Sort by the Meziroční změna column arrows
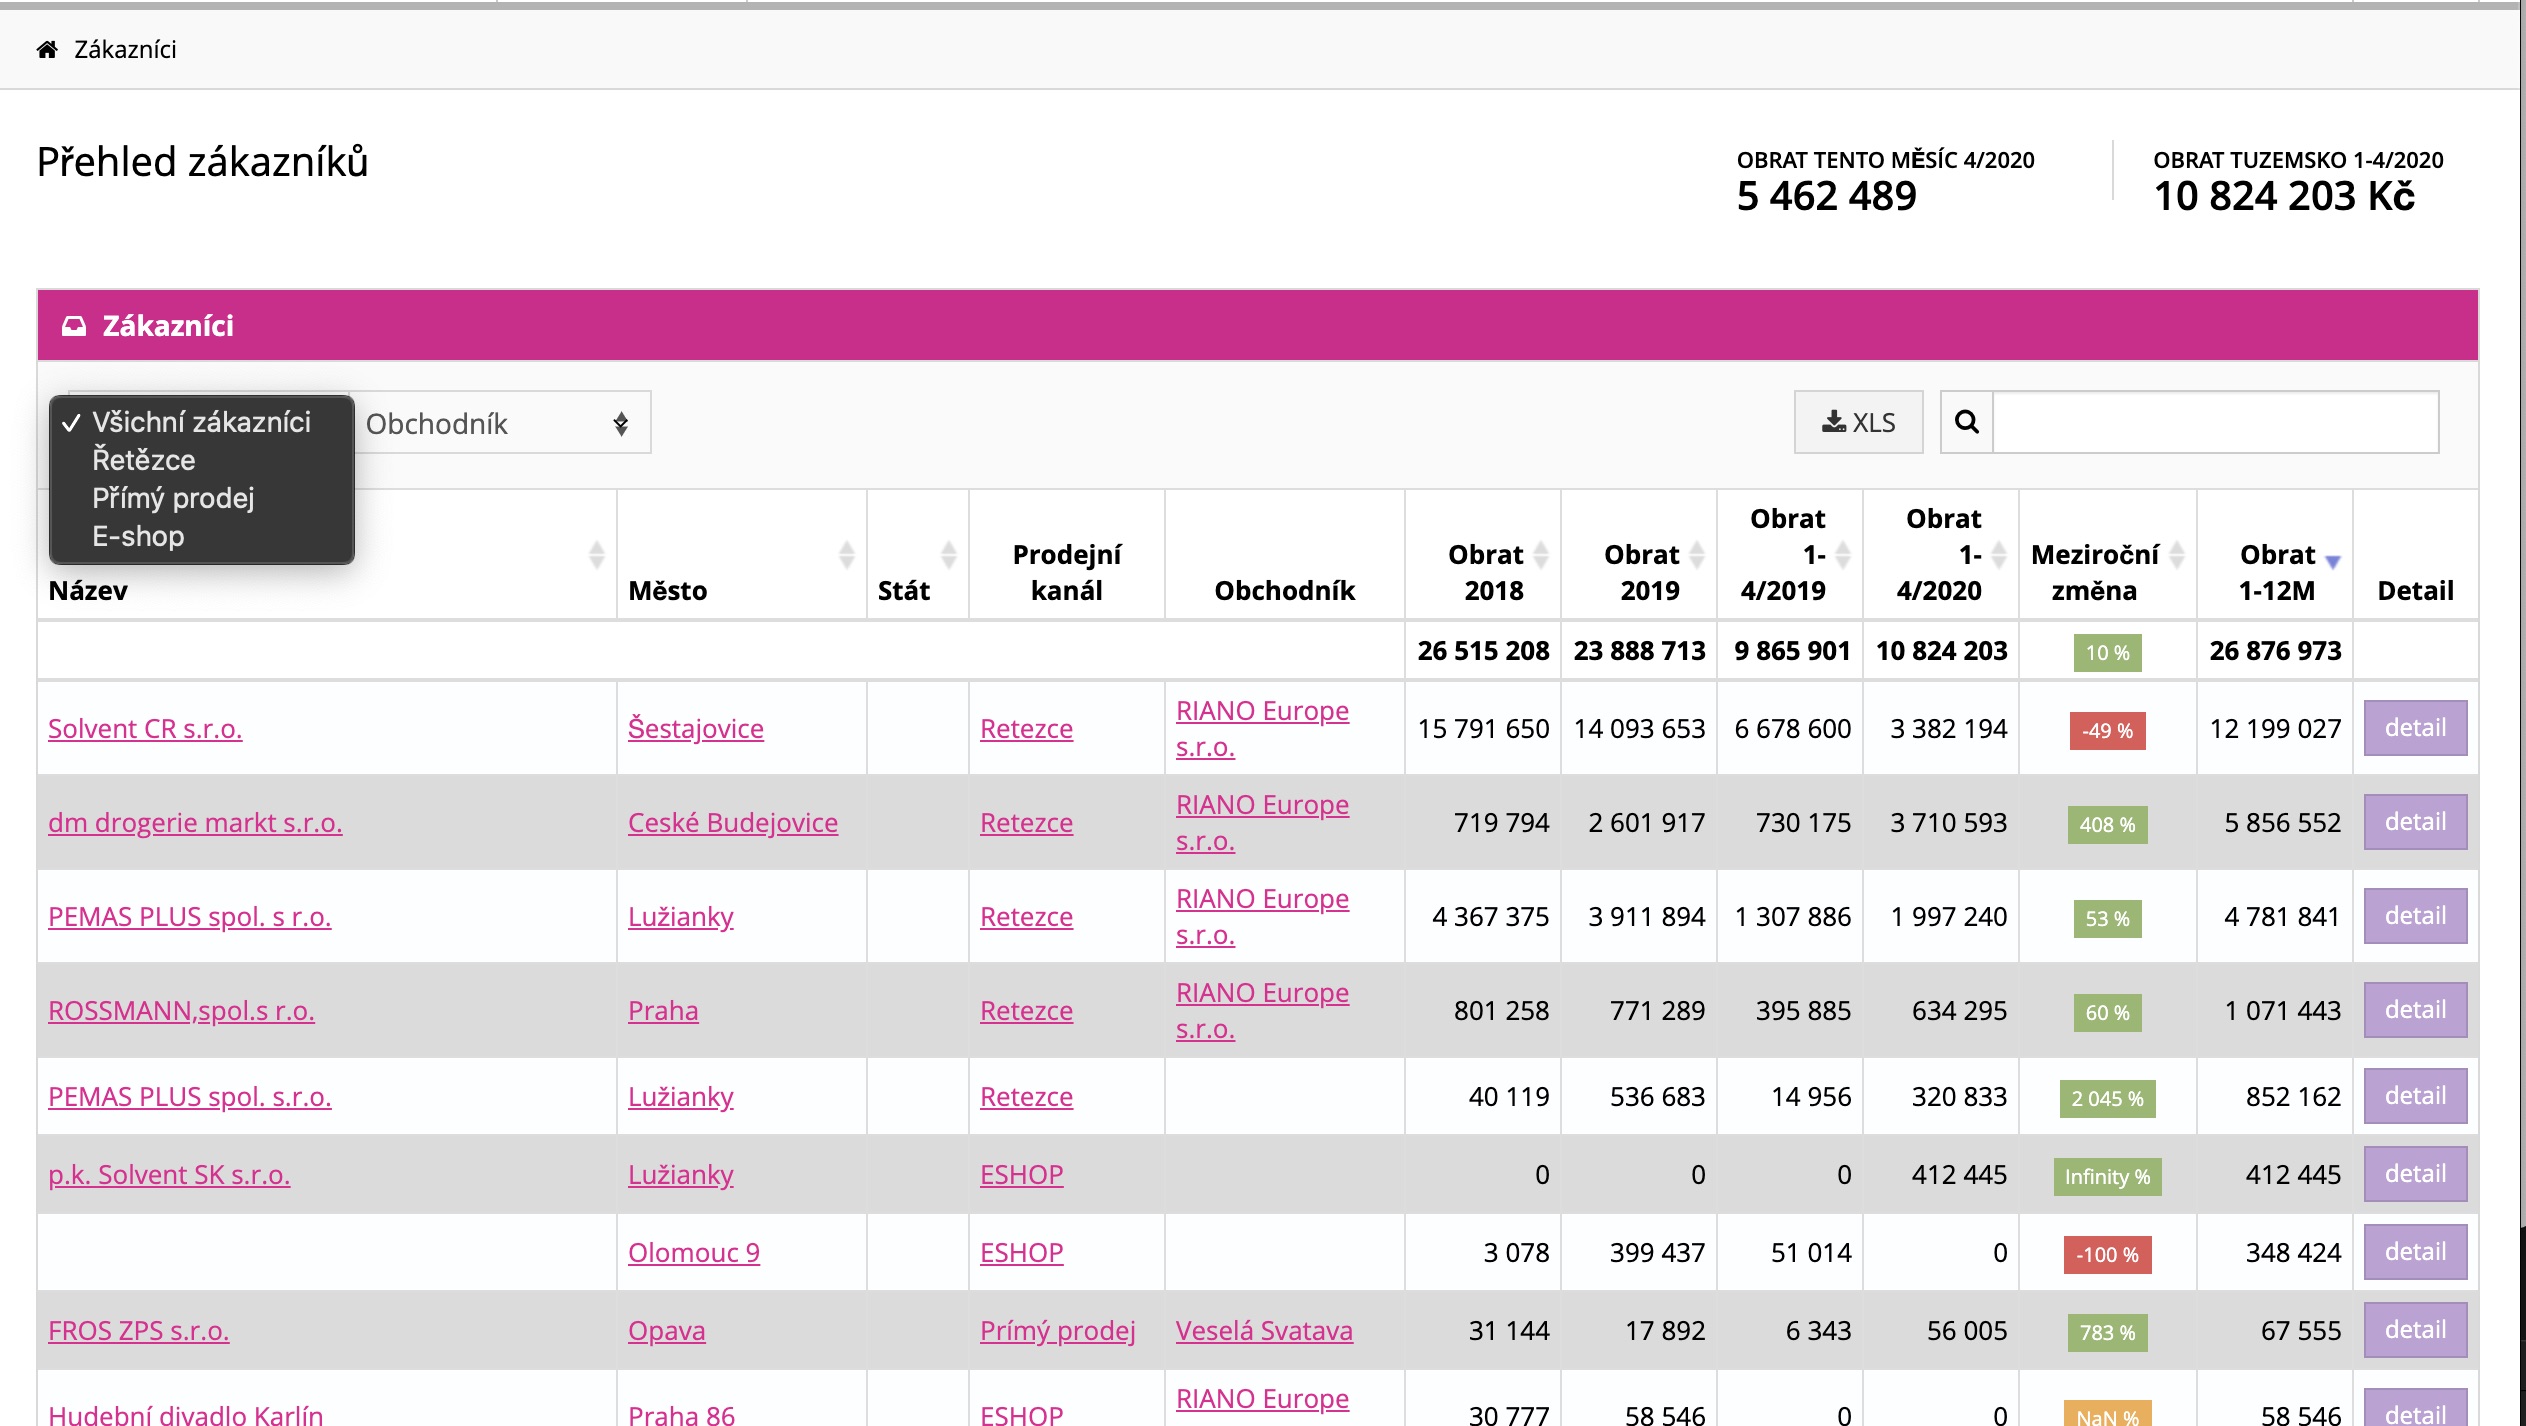This screenshot has height=1426, width=2526. coord(2177,554)
